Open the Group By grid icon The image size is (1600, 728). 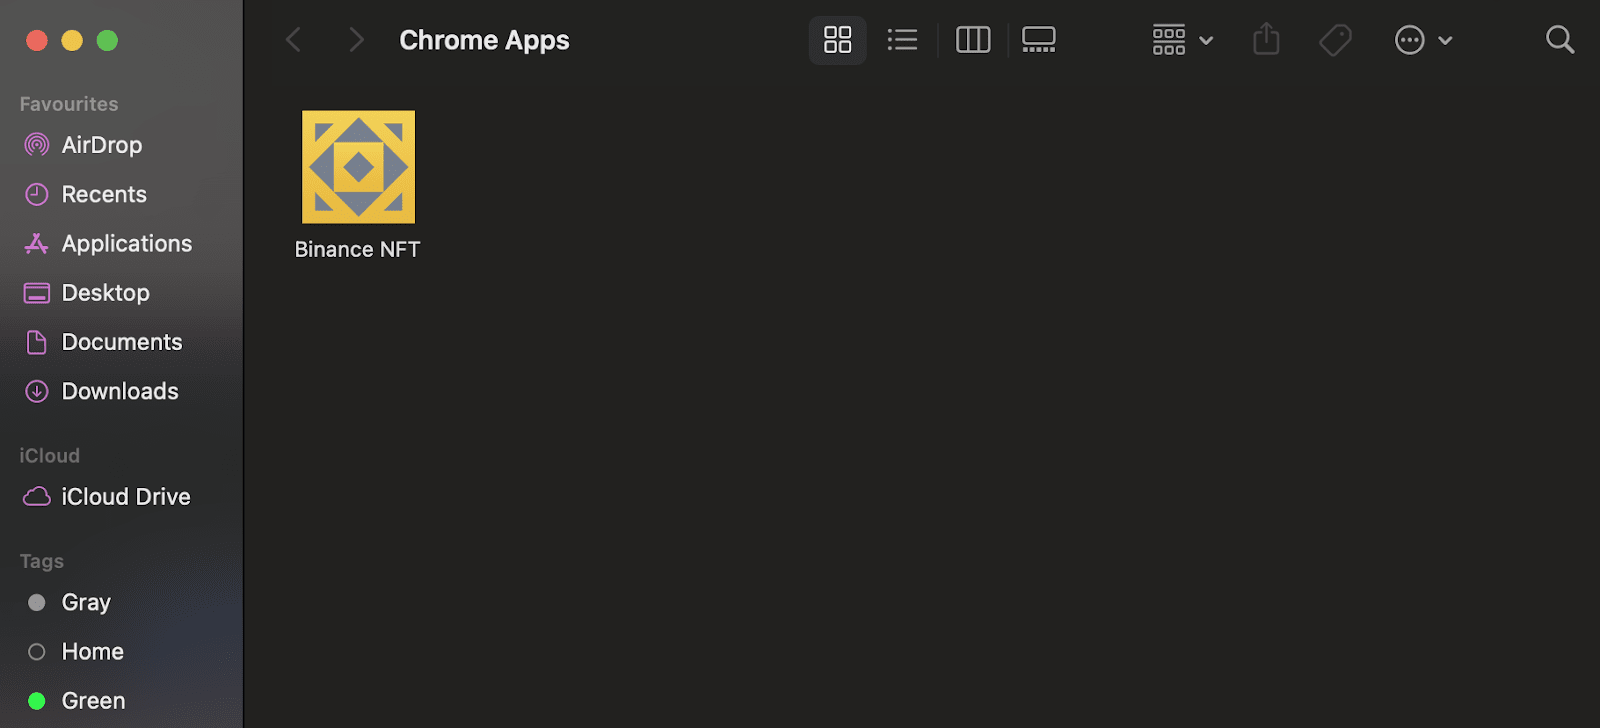(1169, 40)
